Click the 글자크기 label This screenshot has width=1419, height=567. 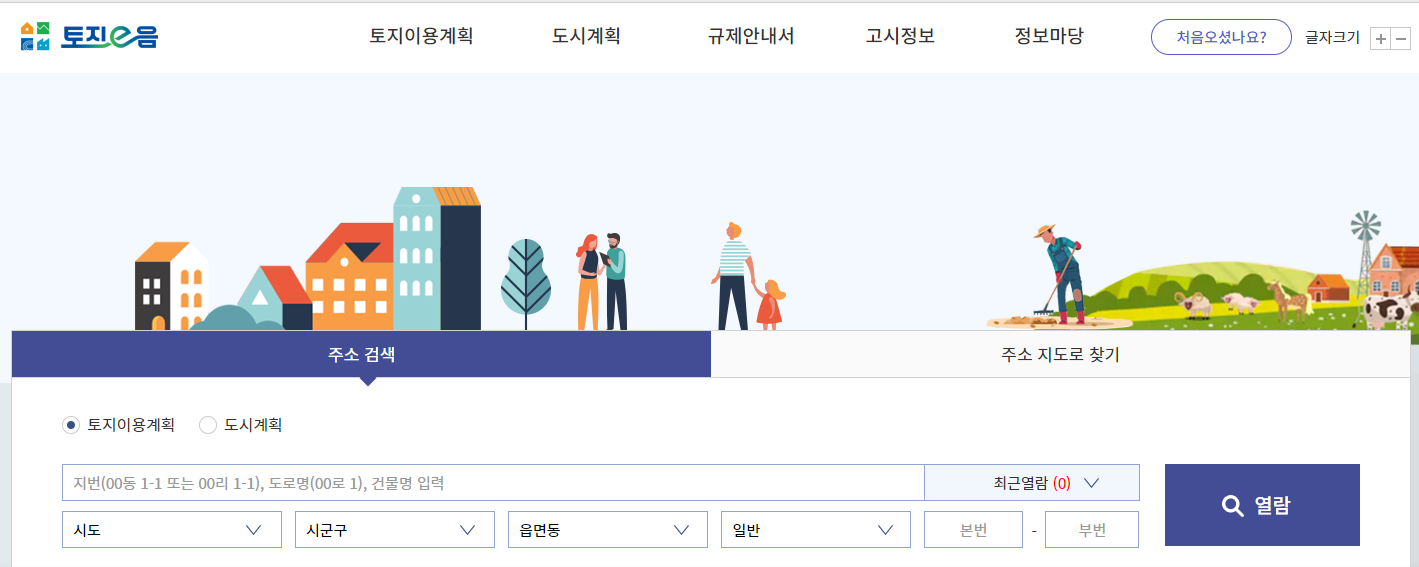tap(1332, 38)
